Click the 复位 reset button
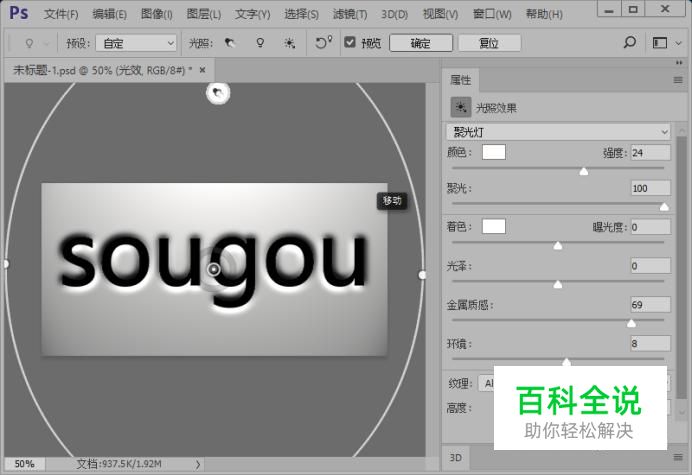692x475 pixels. 489,43
